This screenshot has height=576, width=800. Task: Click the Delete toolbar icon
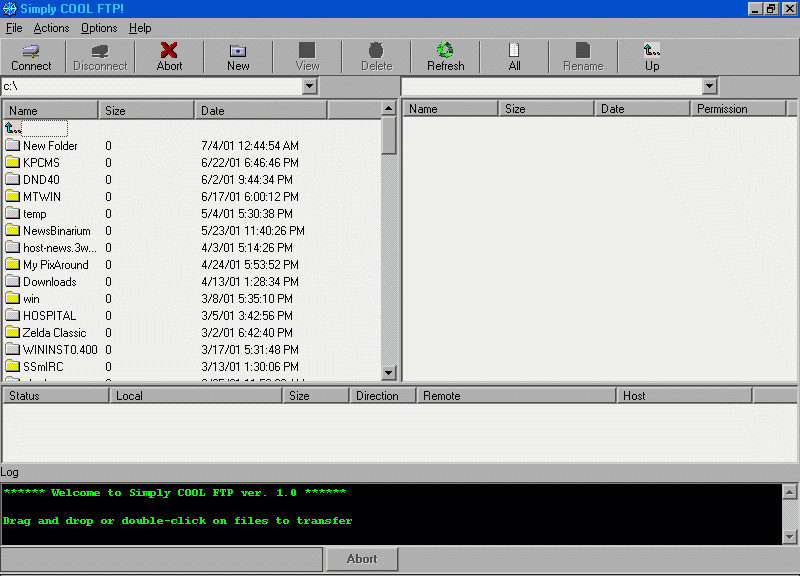(376, 50)
